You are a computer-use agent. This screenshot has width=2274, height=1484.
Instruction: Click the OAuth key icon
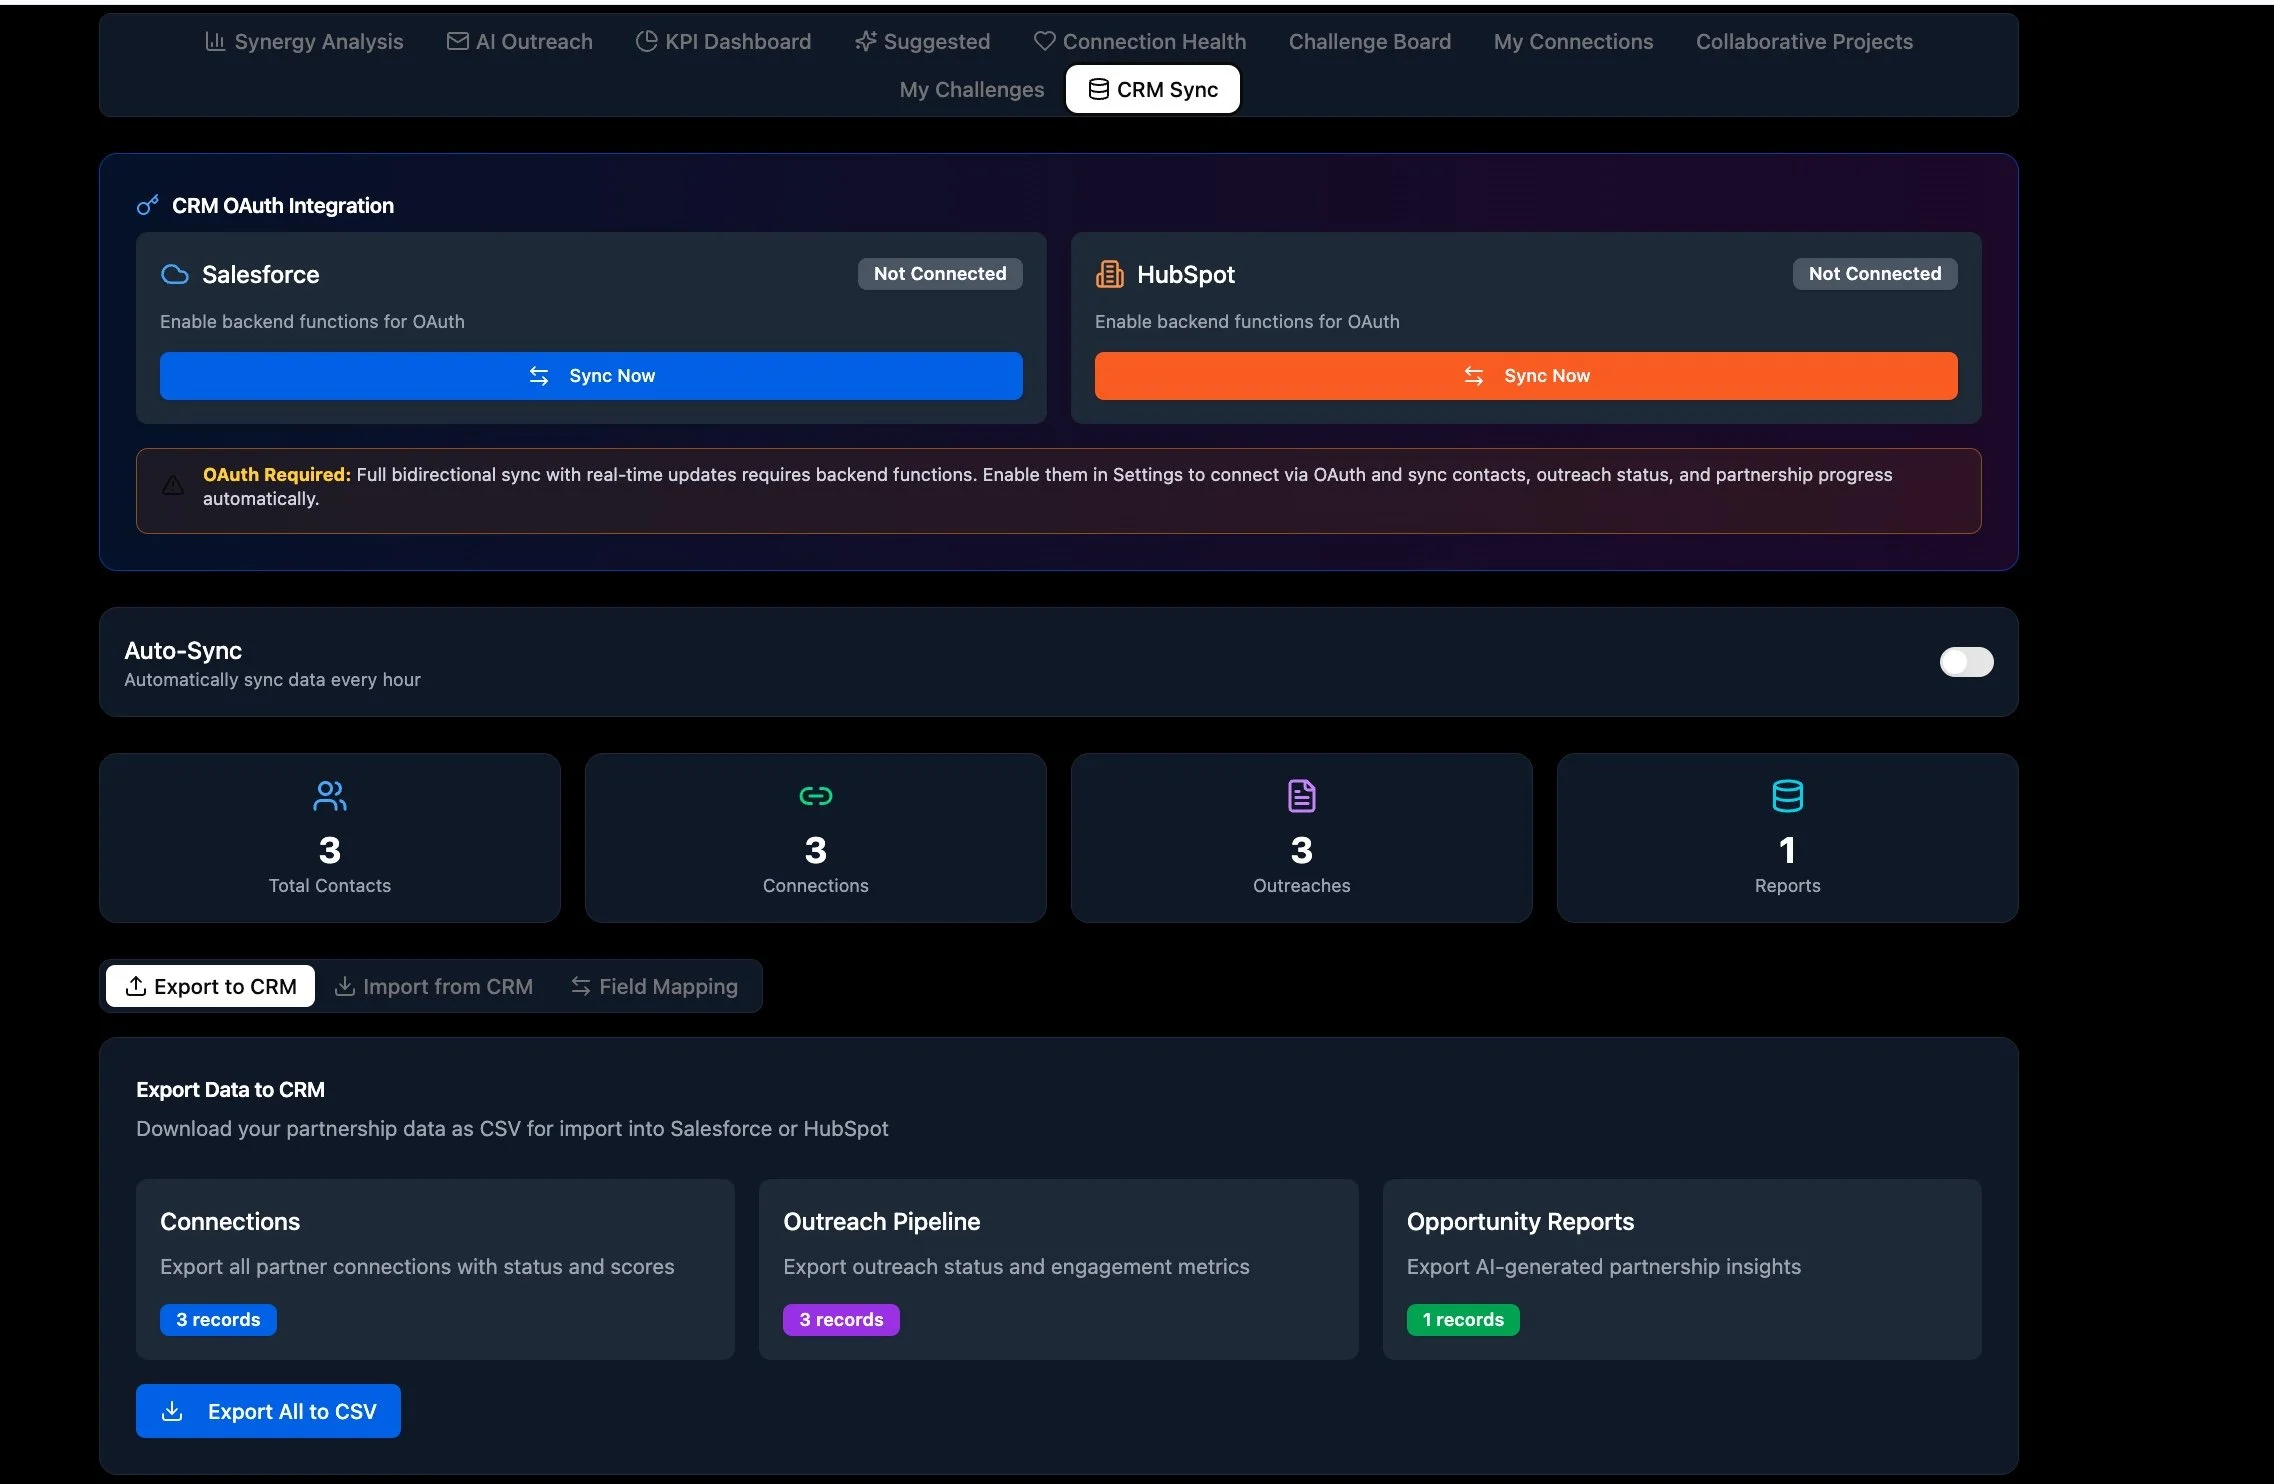(x=148, y=206)
